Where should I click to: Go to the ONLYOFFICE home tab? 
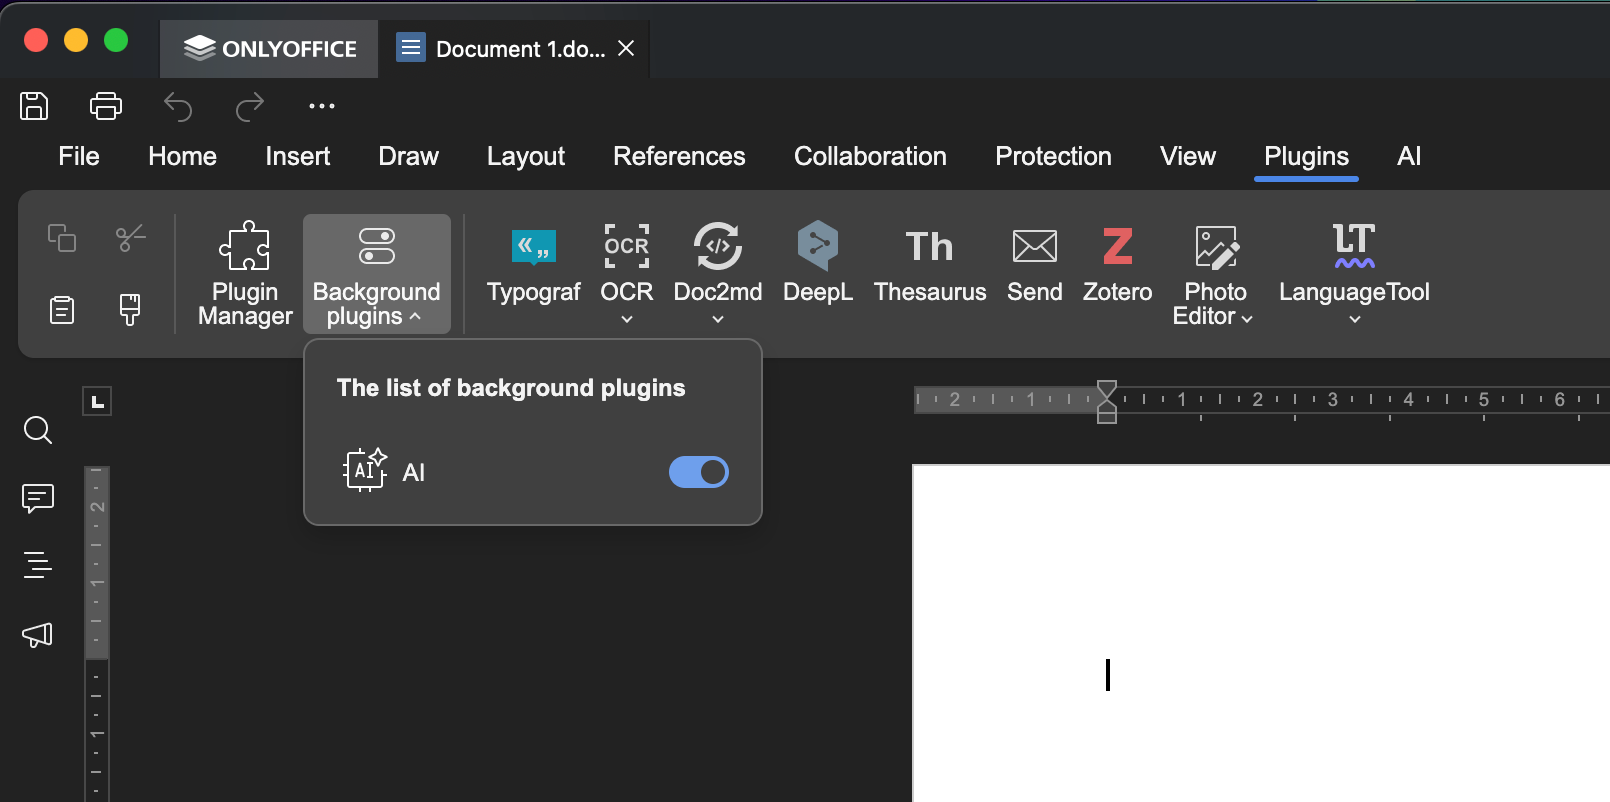click(x=270, y=49)
